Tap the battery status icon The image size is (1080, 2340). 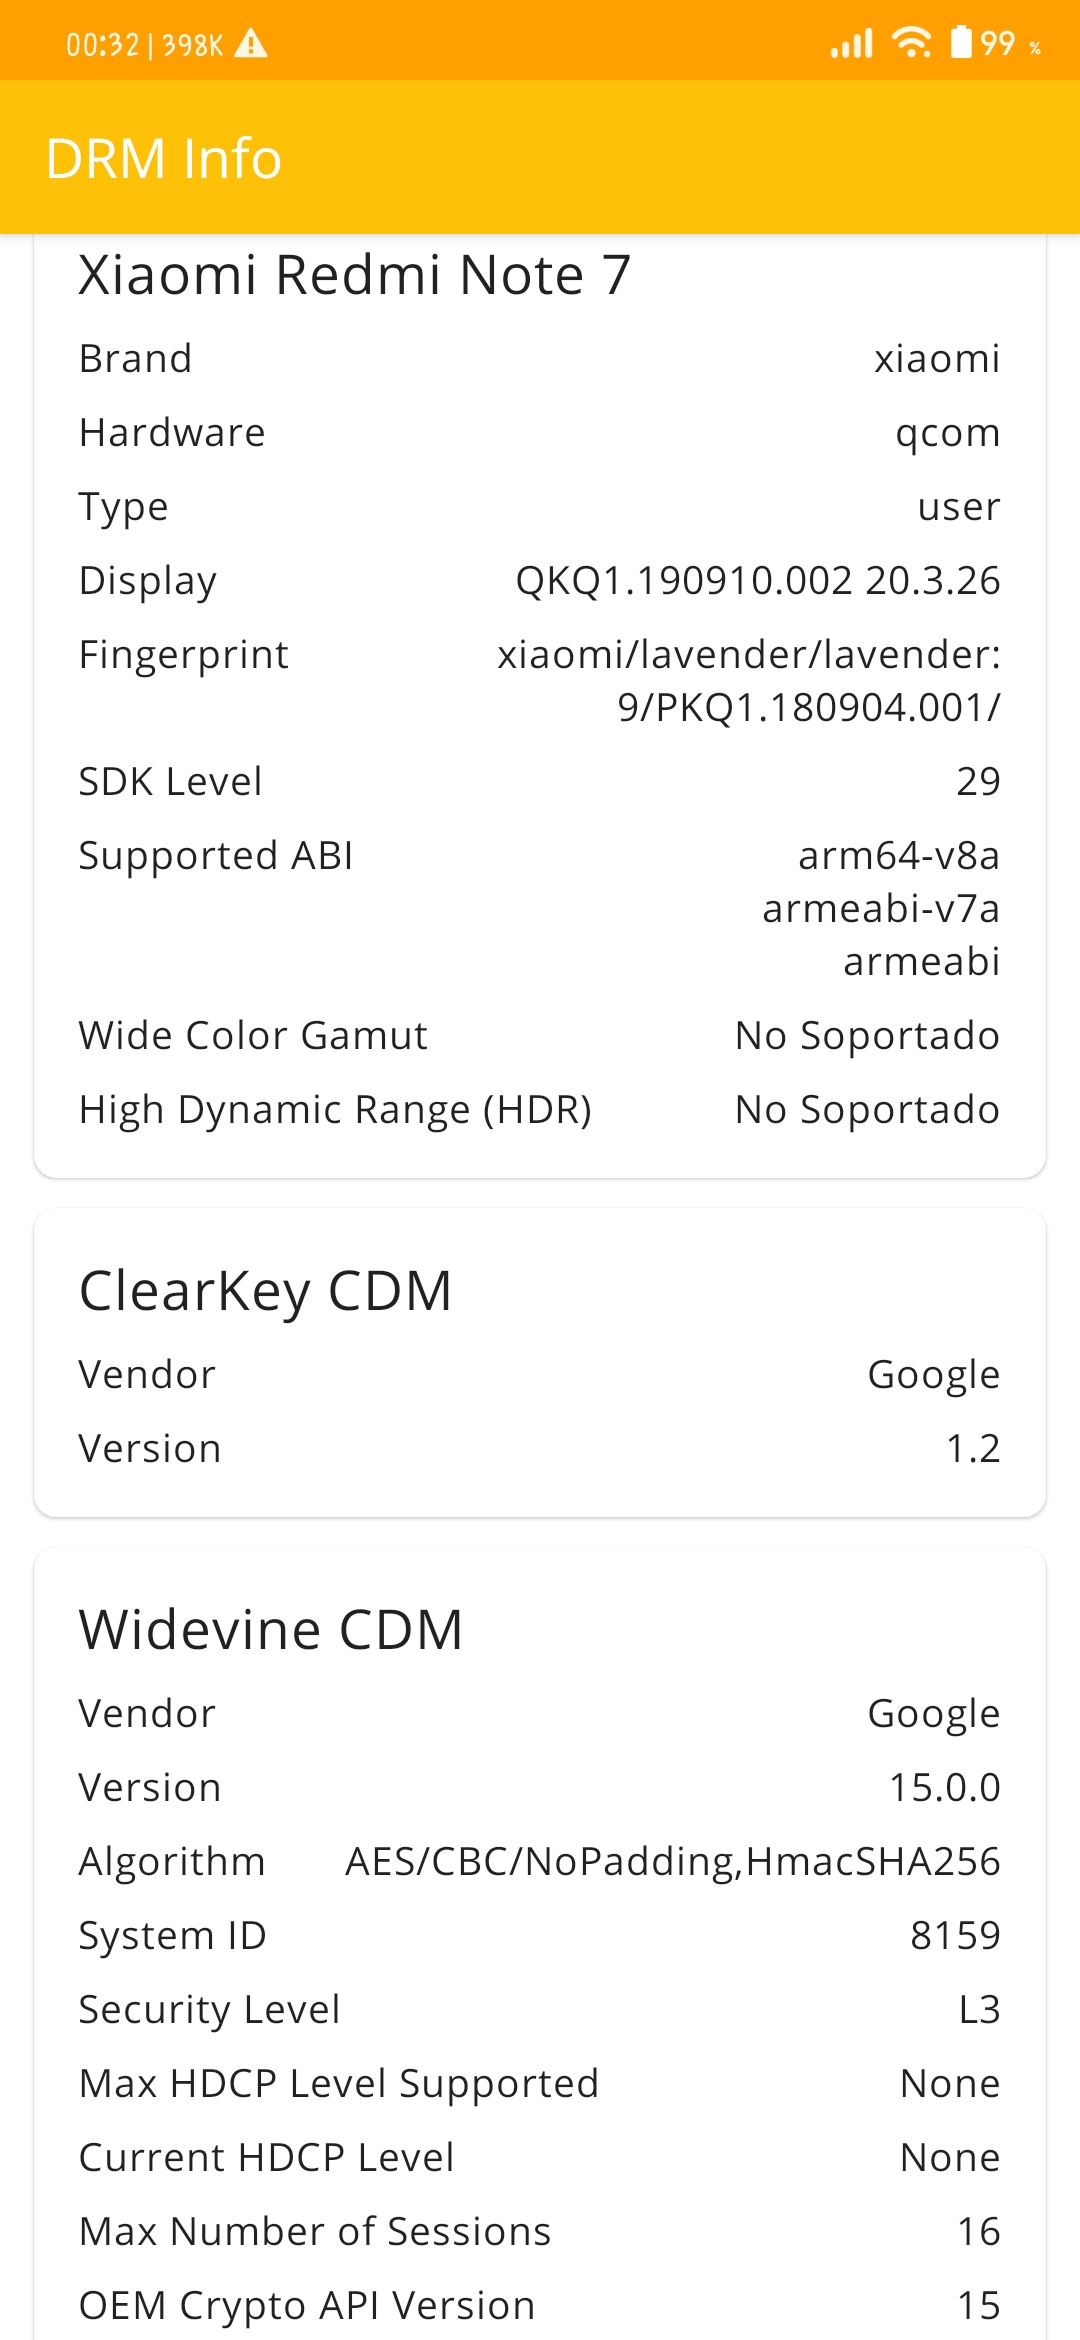tap(961, 42)
